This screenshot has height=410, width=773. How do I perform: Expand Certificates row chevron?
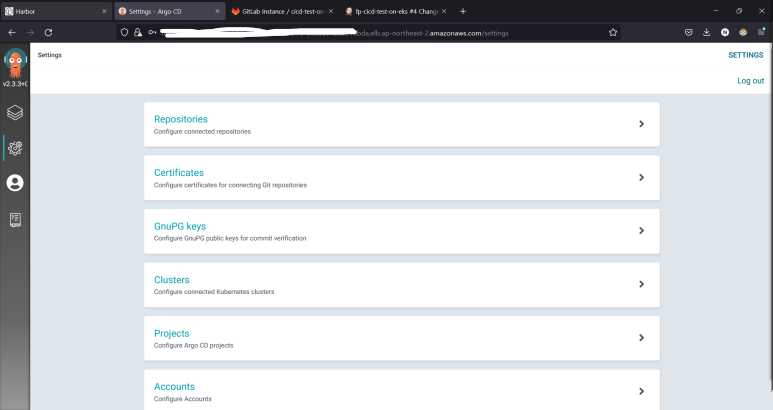pos(641,177)
